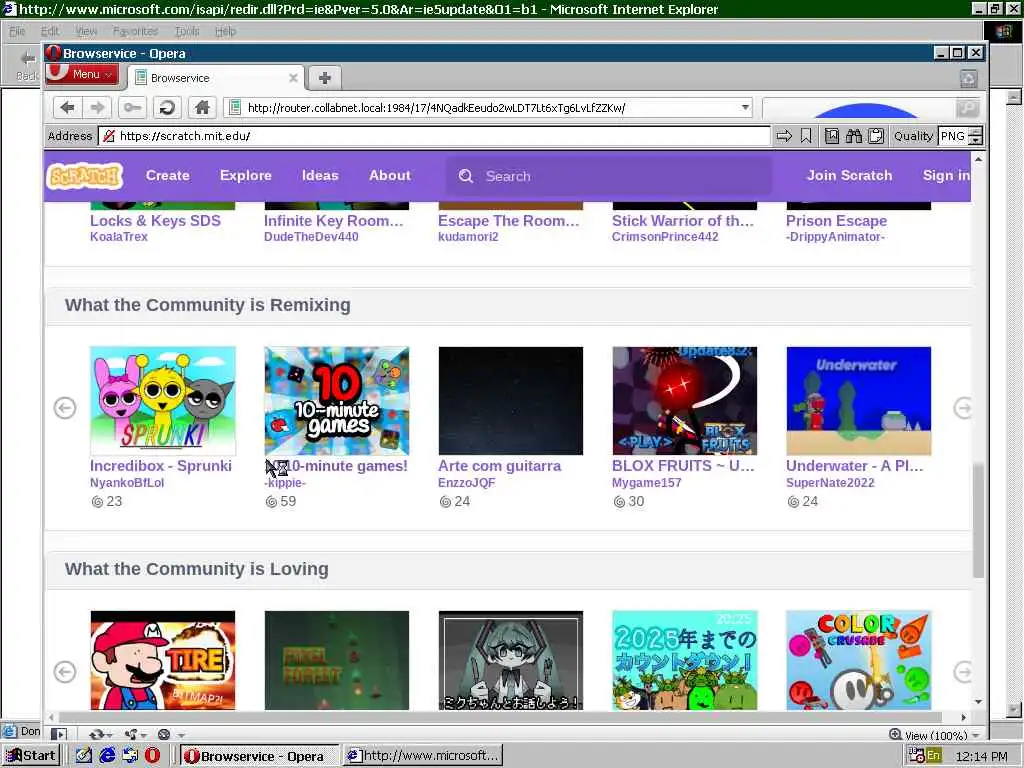Open the red Opera Menu button
This screenshot has width=1024, height=768.
click(82, 74)
